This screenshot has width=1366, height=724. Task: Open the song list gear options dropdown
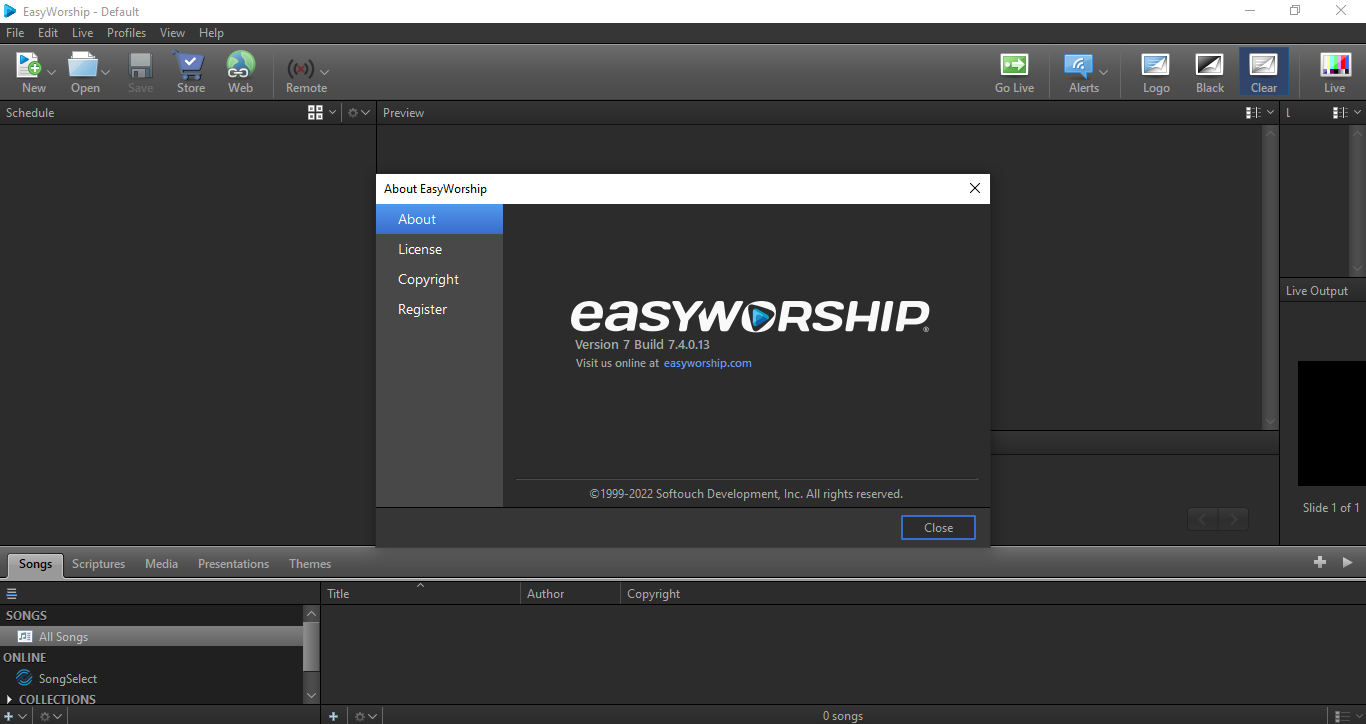click(366, 716)
